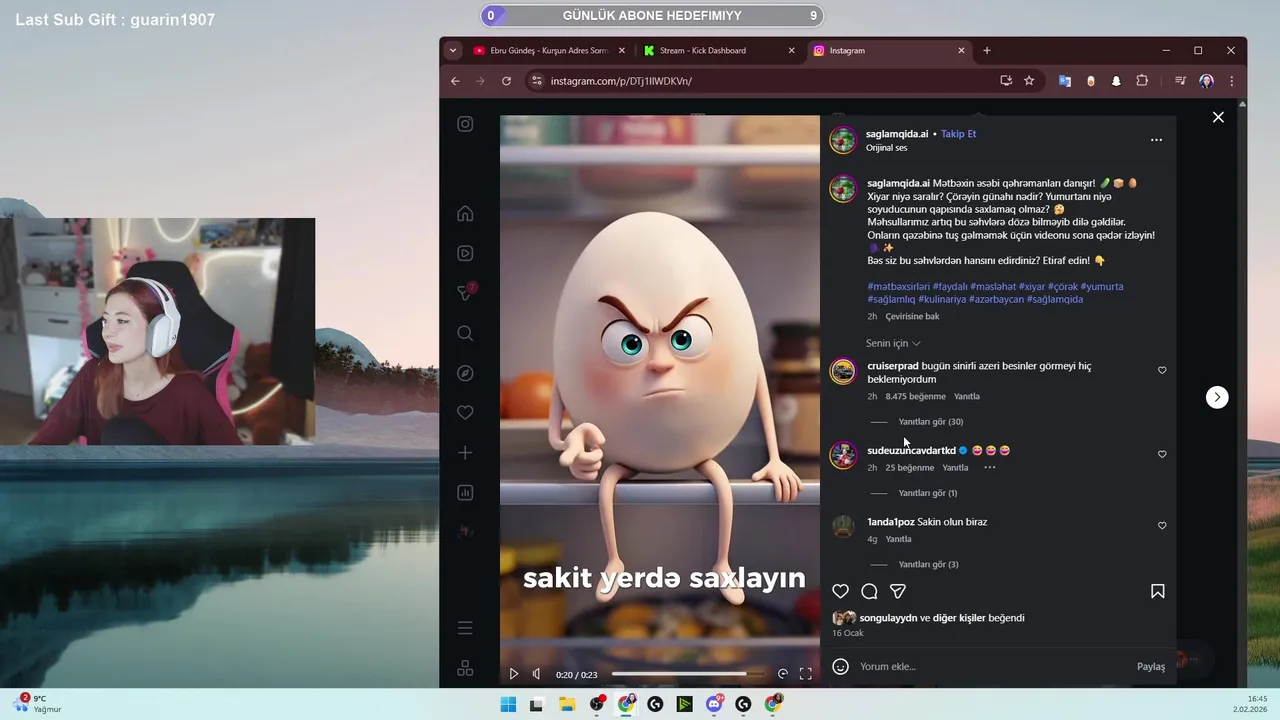This screenshot has width=1280, height=720.
Task: Open File Explorer from taskbar
Action: click(x=566, y=704)
